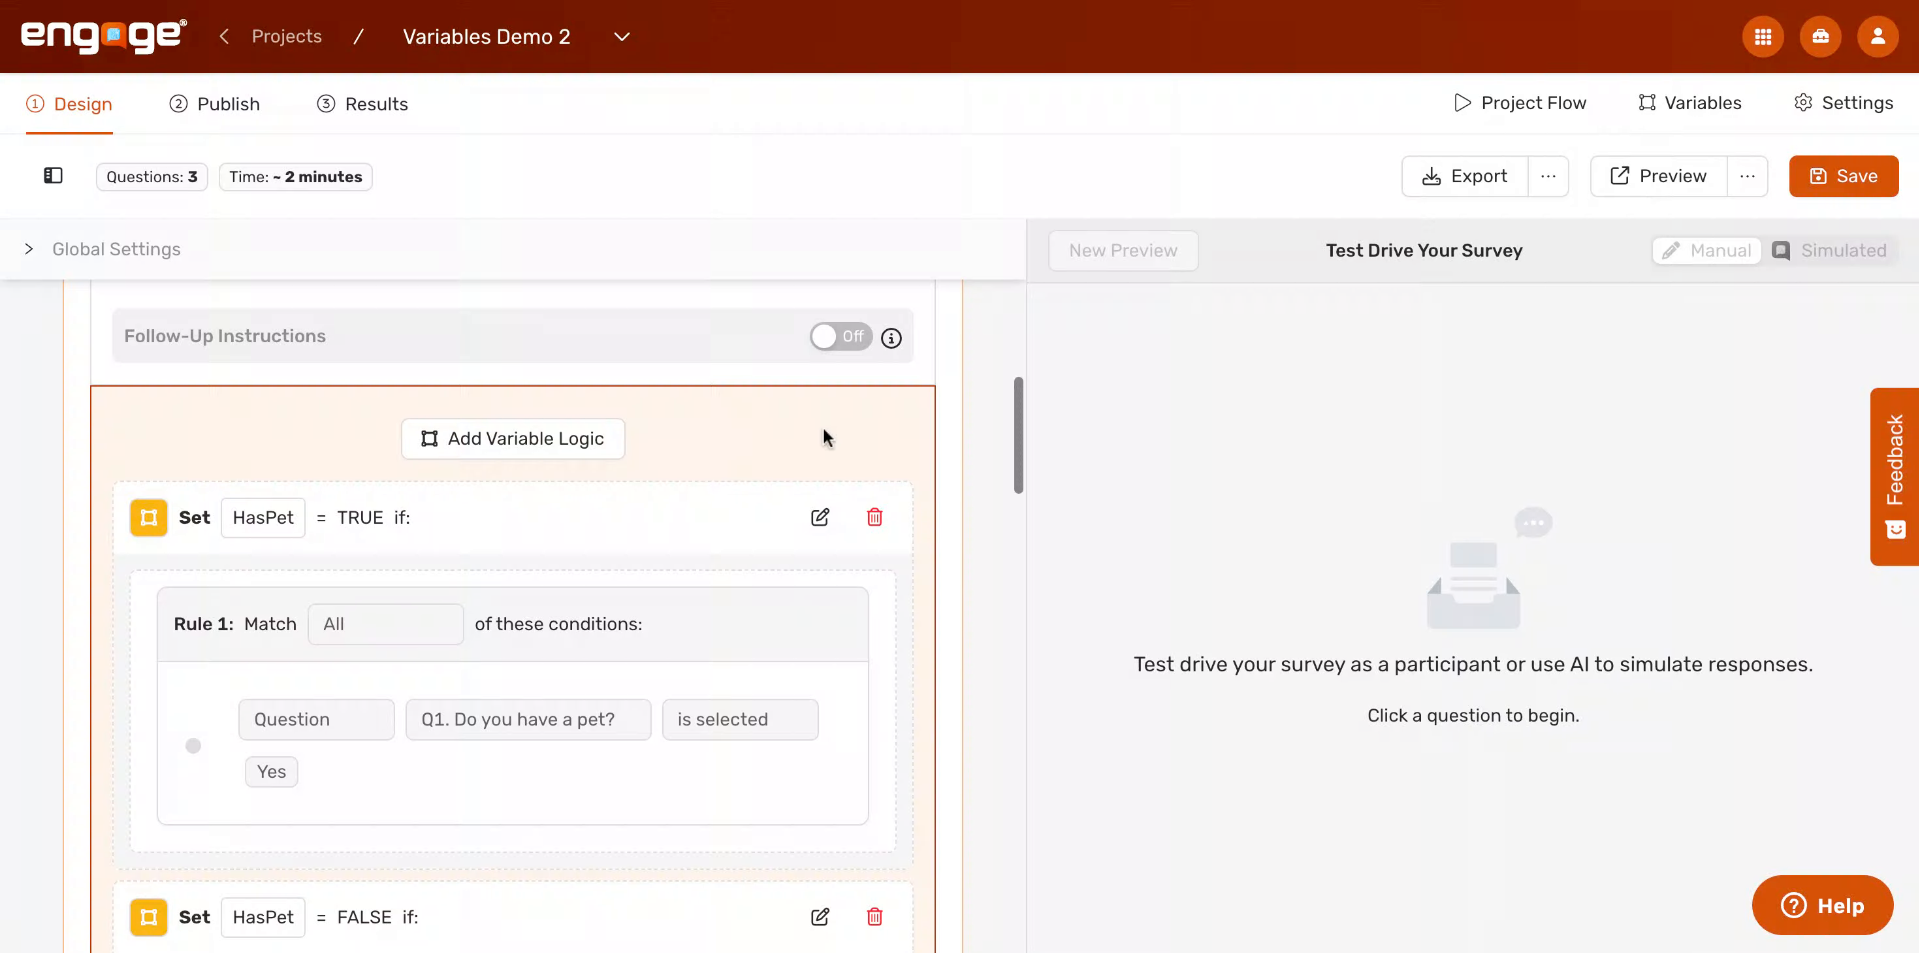Image resolution: width=1919 pixels, height=953 pixels.
Task: Go to Projects breadcrumb link
Action: pos(287,36)
